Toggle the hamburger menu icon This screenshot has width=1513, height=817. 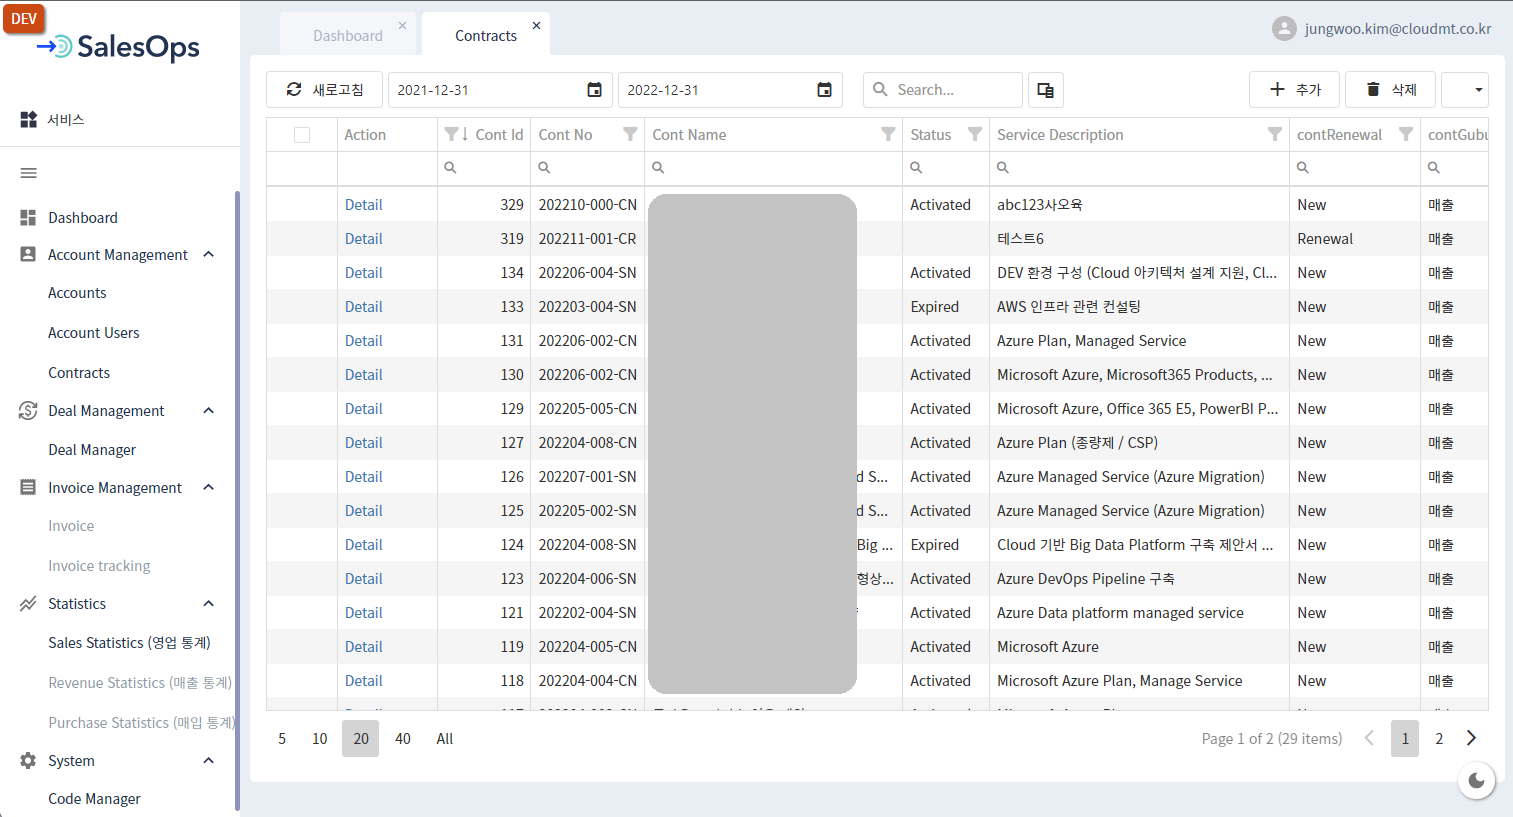[x=29, y=173]
